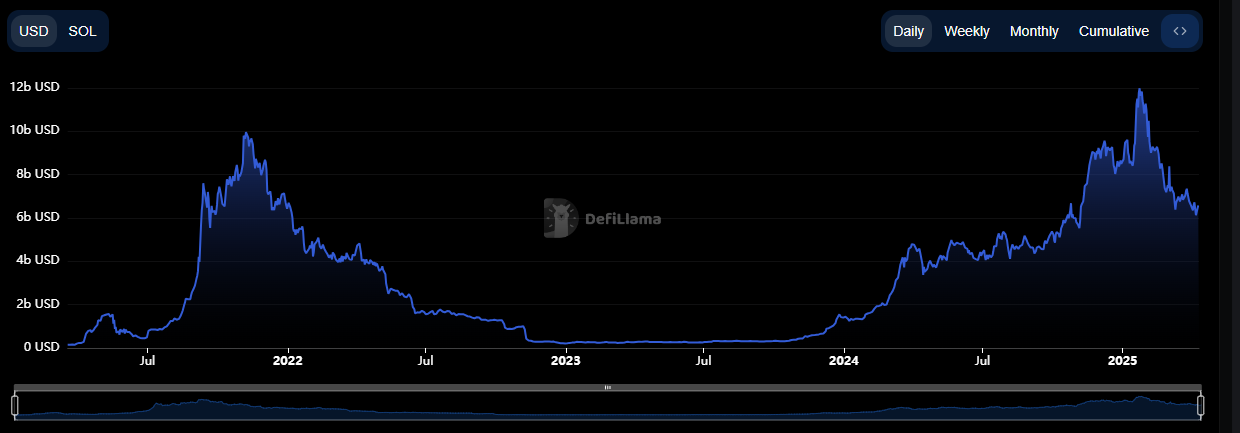
Task: Click the 2023 x-axis label
Action: point(565,360)
